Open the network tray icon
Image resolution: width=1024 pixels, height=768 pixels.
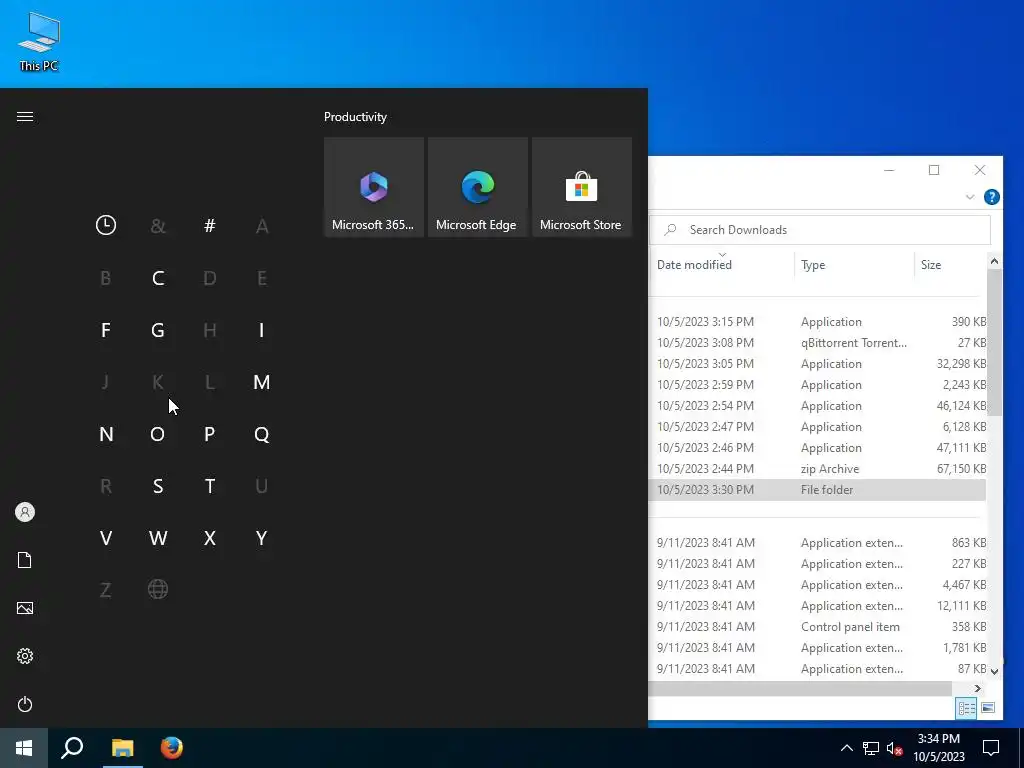click(871, 748)
